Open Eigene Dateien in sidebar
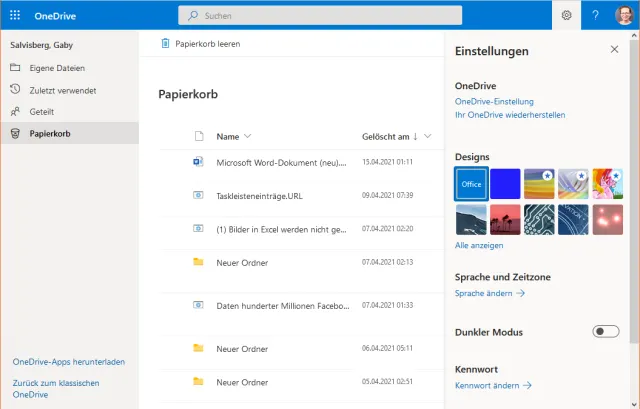The width and height of the screenshot is (640, 409). [x=57, y=68]
